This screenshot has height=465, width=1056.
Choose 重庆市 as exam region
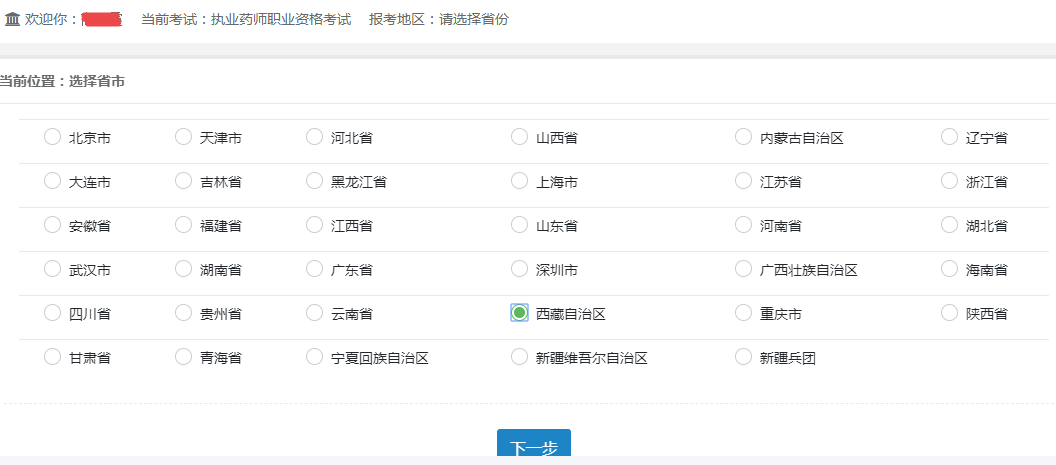pos(743,313)
